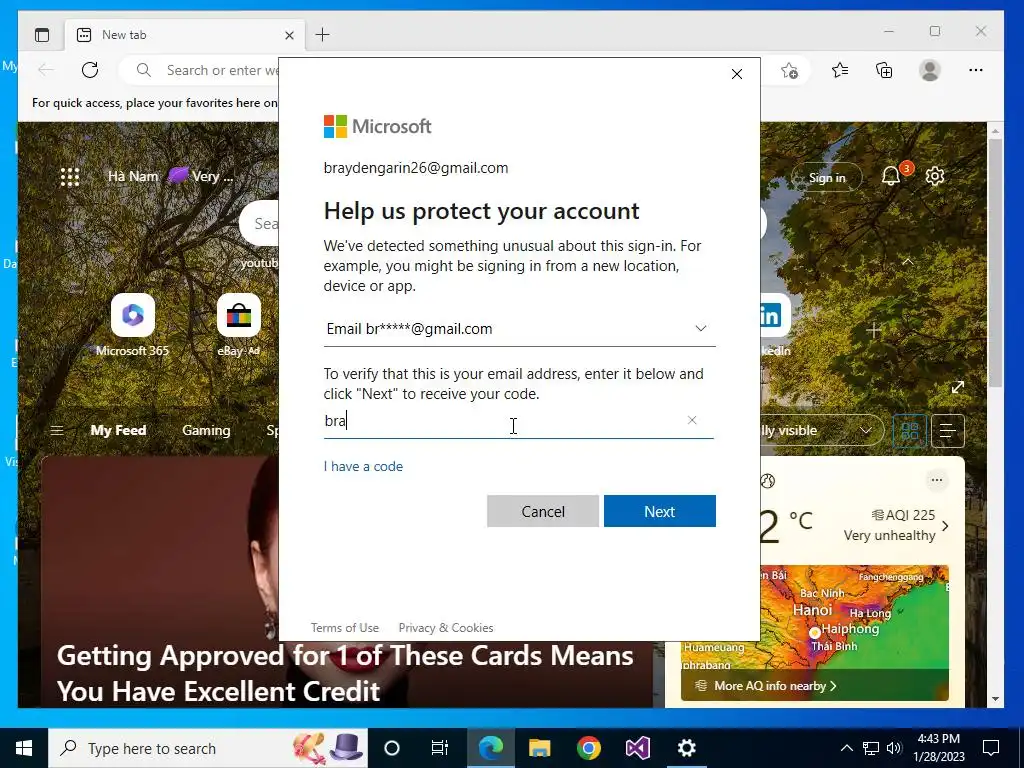The width and height of the screenshot is (1024, 768).
Task: Open feed hamburger menu icon
Action: (x=57, y=430)
